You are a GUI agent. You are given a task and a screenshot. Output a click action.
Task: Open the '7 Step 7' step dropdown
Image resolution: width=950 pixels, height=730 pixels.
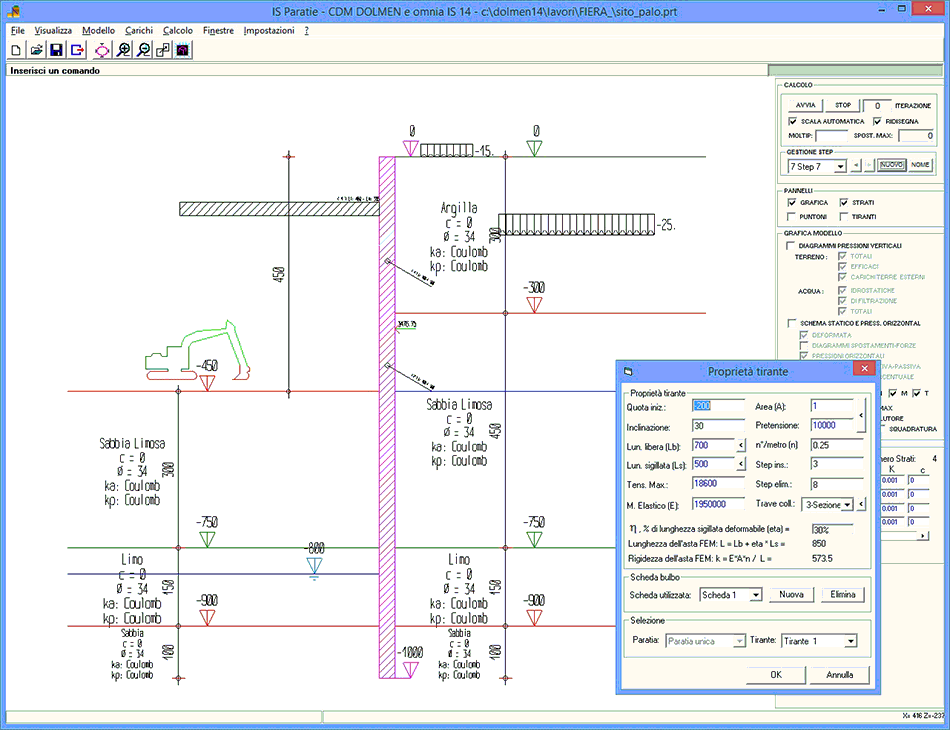coord(840,166)
